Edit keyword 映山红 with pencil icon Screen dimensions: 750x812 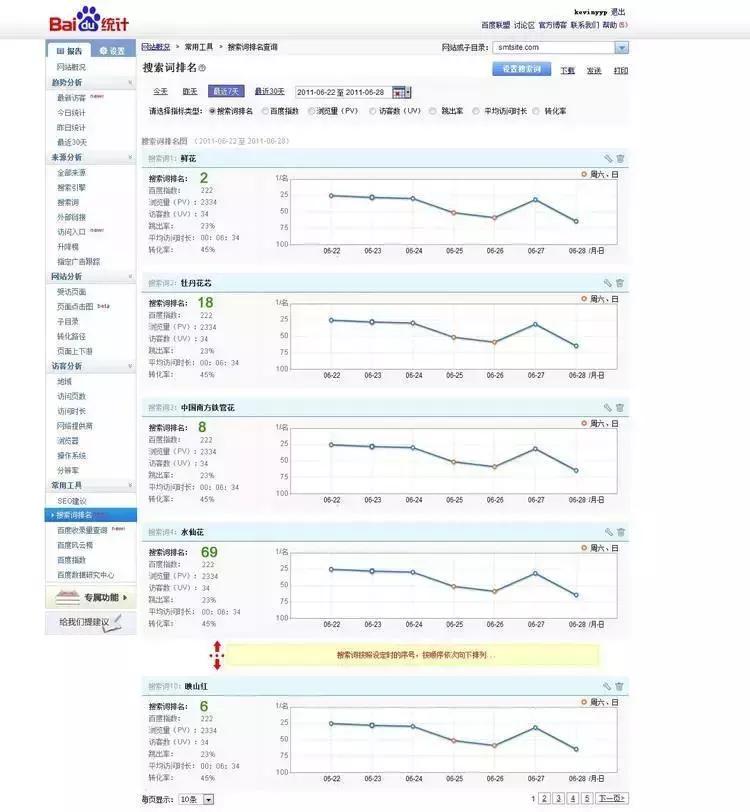(608, 686)
